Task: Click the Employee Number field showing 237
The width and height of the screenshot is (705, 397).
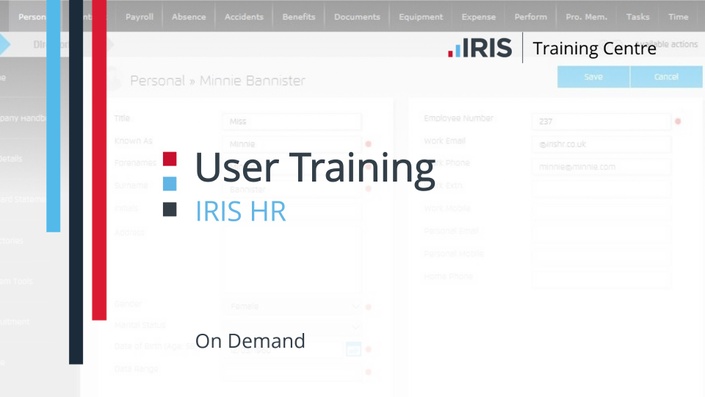Action: point(601,121)
